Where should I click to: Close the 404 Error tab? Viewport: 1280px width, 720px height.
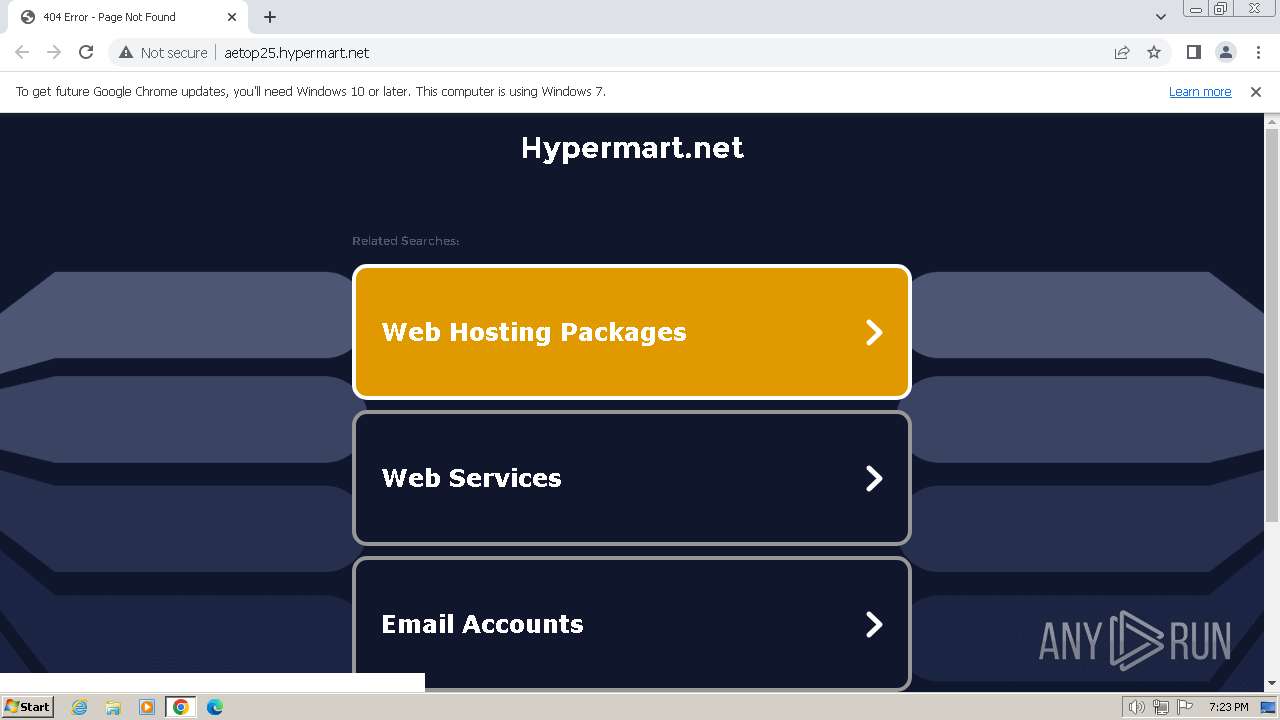[x=232, y=17]
